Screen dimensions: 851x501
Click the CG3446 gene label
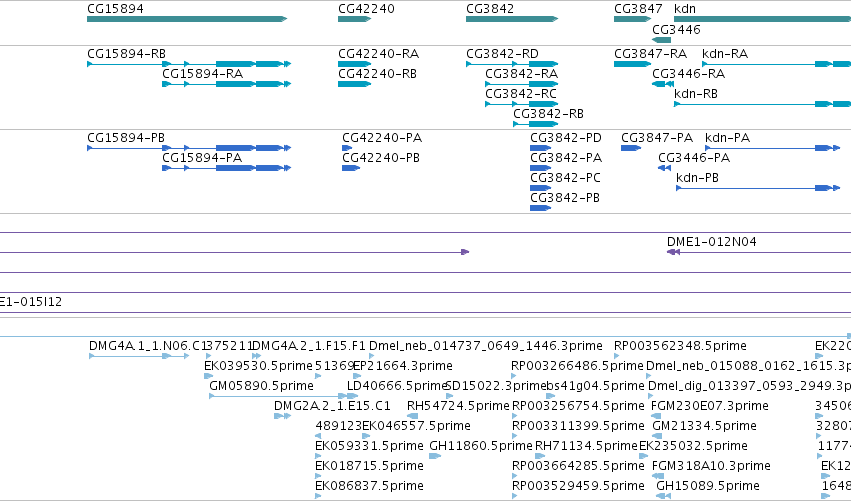pyautogui.click(x=676, y=29)
